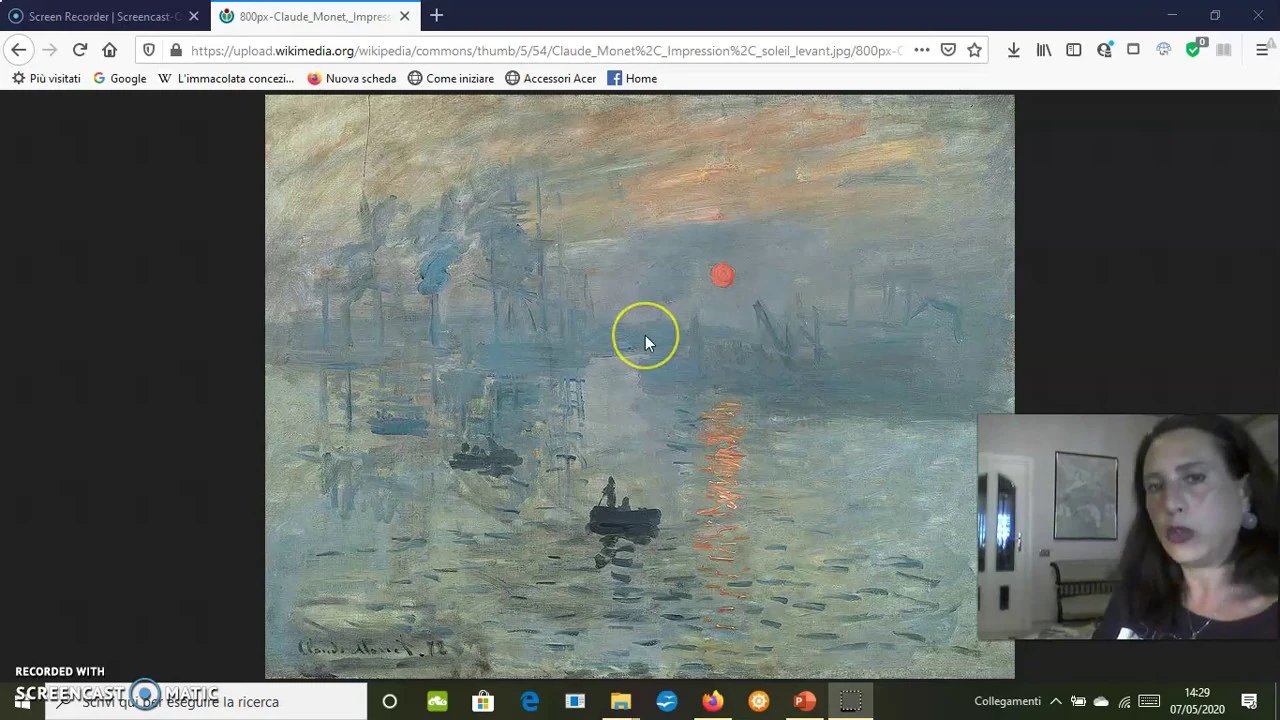This screenshot has width=1280, height=720.
Task: Open PowerPoint from taskbar
Action: coord(805,701)
